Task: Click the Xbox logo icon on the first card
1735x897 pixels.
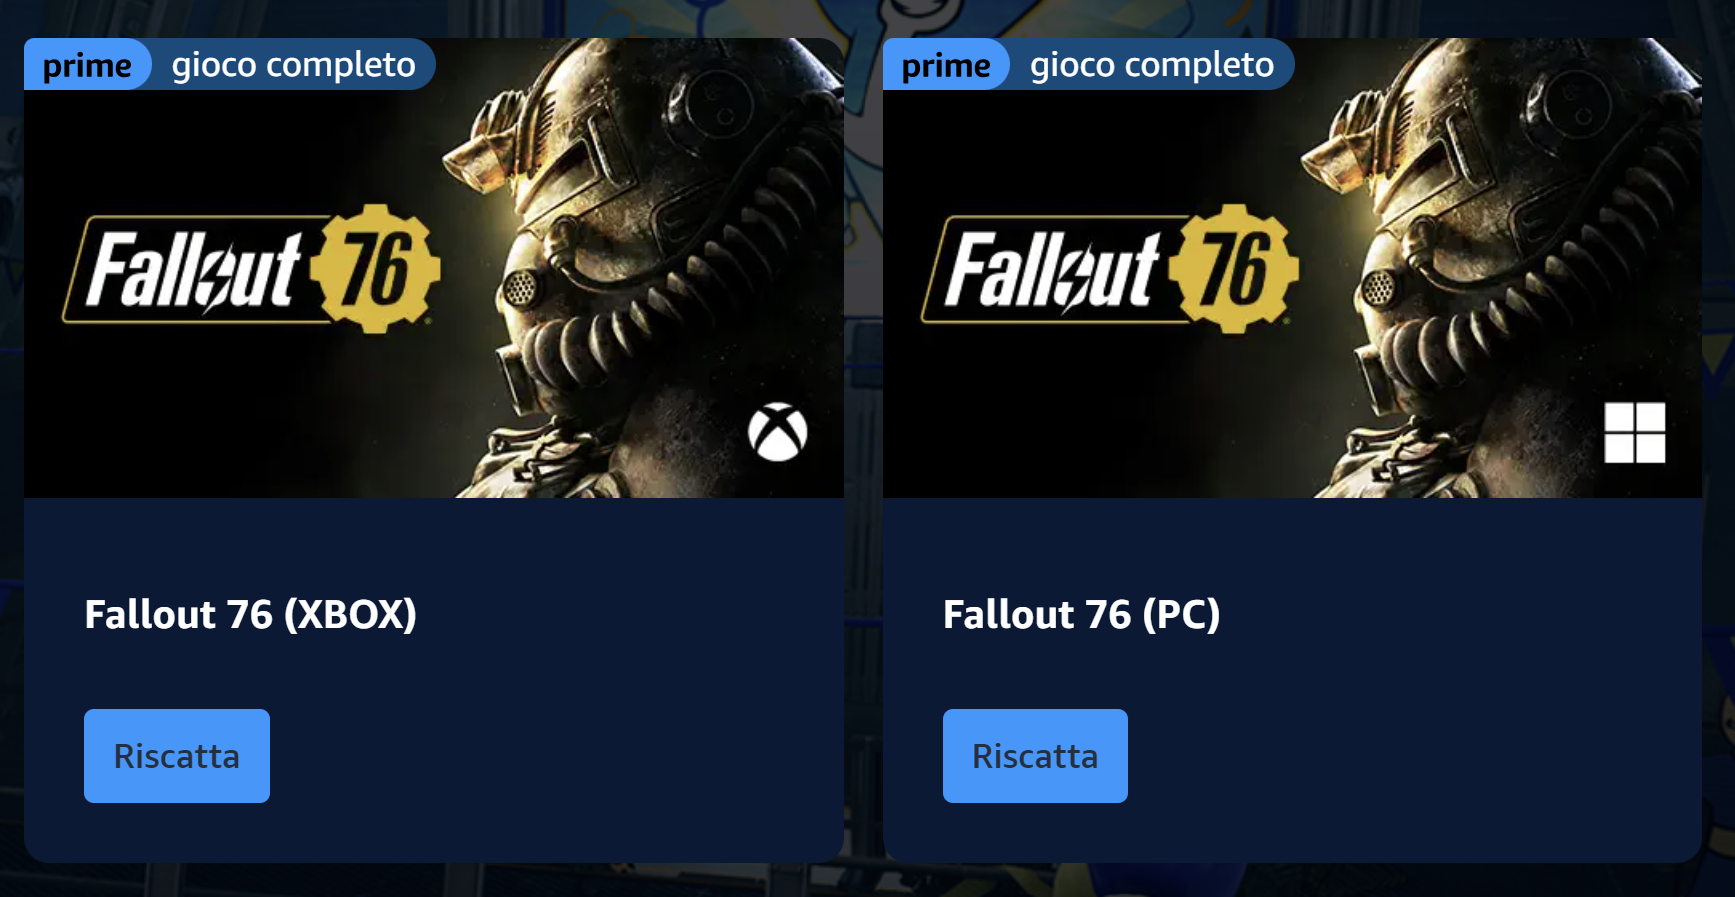Action: point(777,432)
